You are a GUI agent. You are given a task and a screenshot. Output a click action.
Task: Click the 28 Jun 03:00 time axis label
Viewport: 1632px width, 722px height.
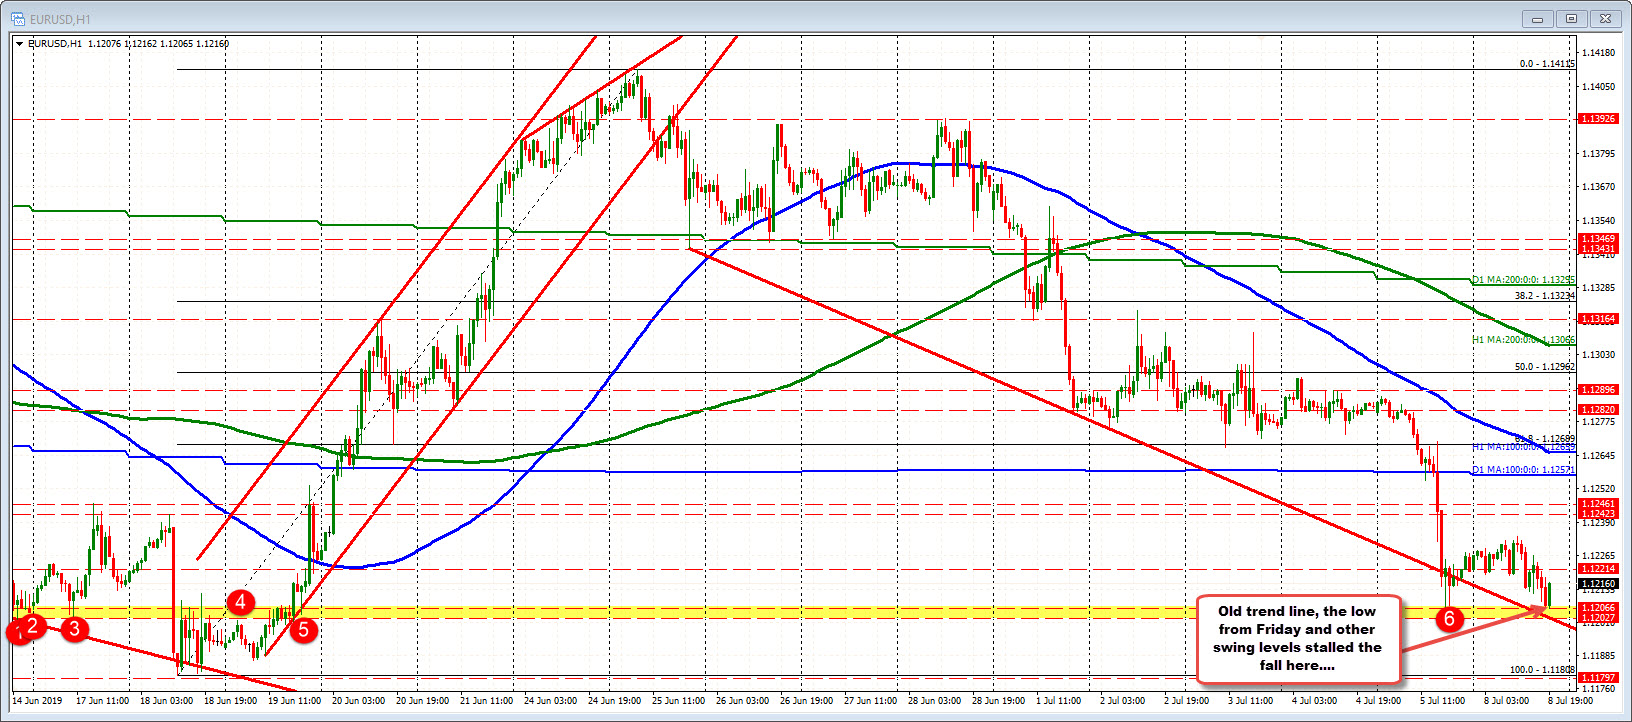coord(934,700)
